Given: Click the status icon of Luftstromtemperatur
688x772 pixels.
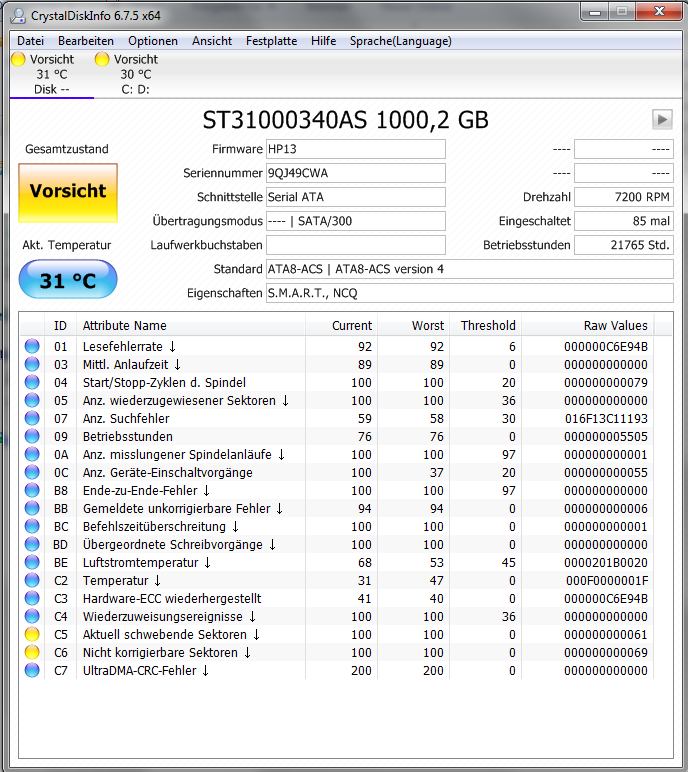Looking at the screenshot, I should point(32,562).
